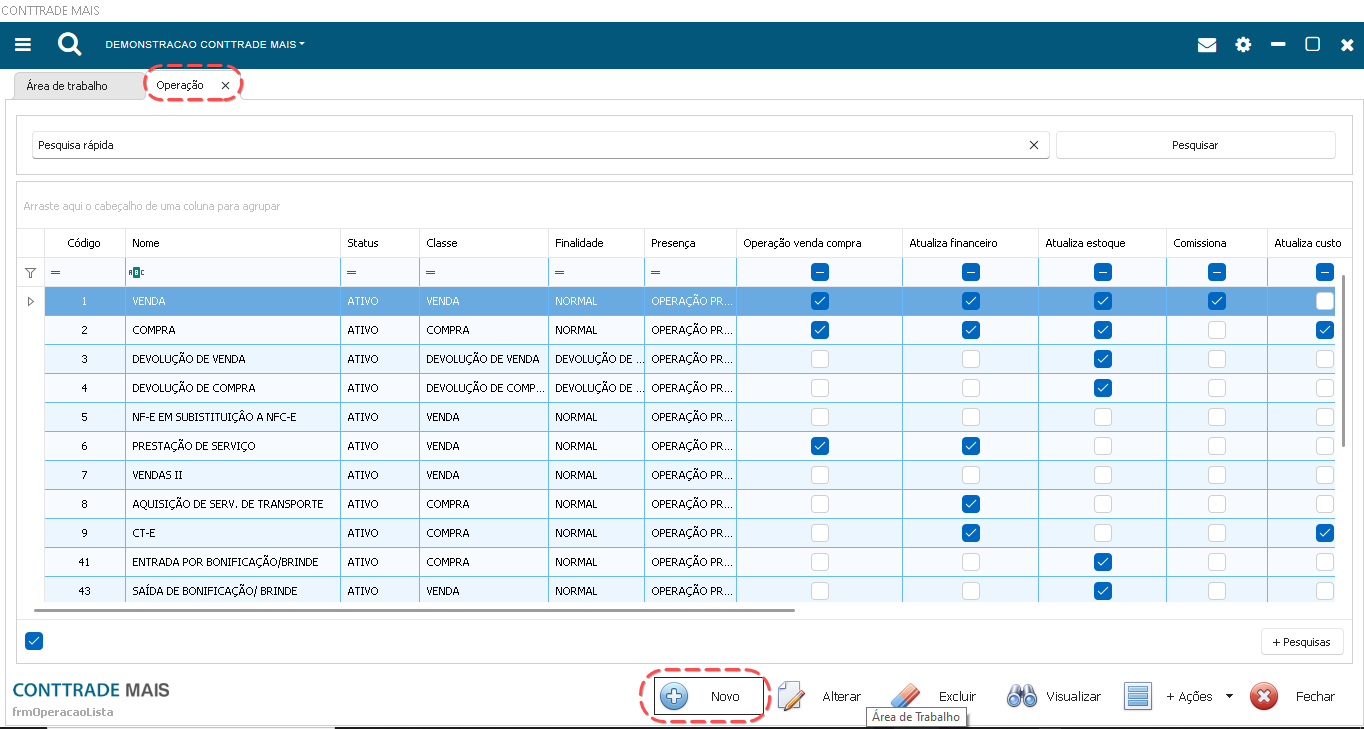Toggle Comissiona checkbox for VENDA row

1216,301
